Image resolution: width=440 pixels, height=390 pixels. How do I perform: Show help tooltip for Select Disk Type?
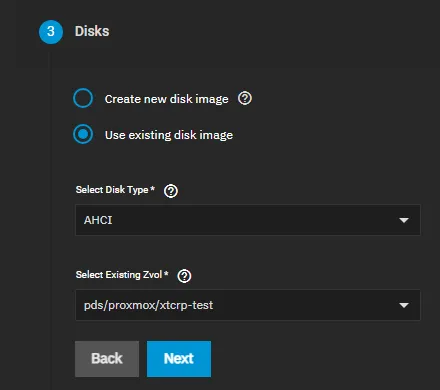point(171,191)
